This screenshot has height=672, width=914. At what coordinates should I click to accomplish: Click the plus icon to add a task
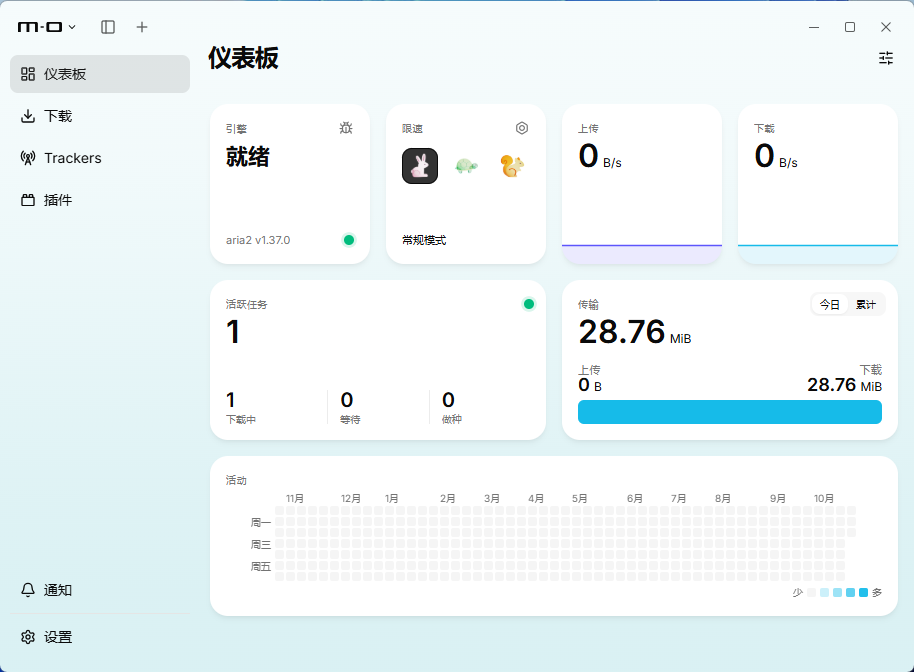coord(142,27)
